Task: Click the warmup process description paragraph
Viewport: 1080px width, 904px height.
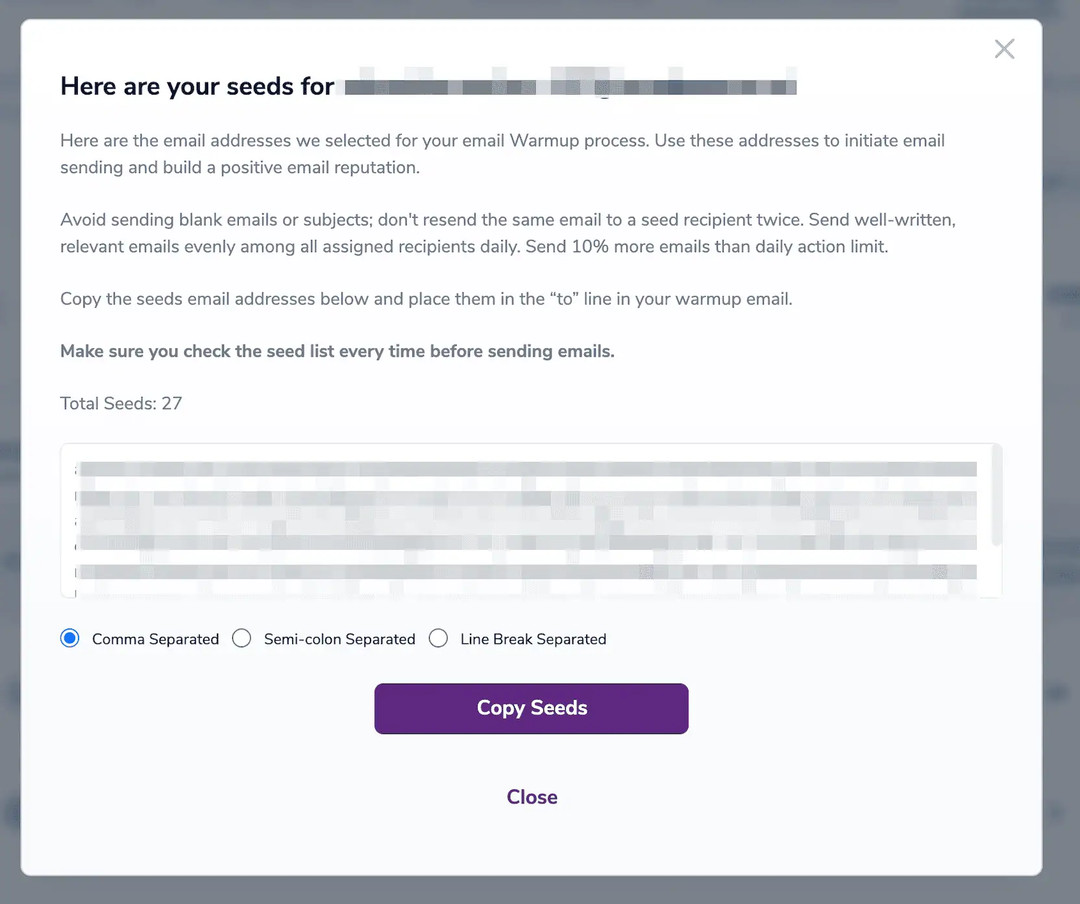Action: pyautogui.click(x=500, y=153)
